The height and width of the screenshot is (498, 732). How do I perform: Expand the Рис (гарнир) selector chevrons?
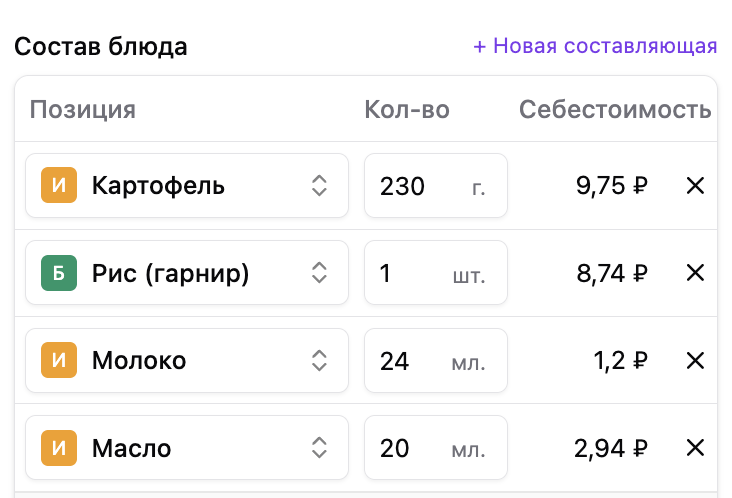[319, 273]
